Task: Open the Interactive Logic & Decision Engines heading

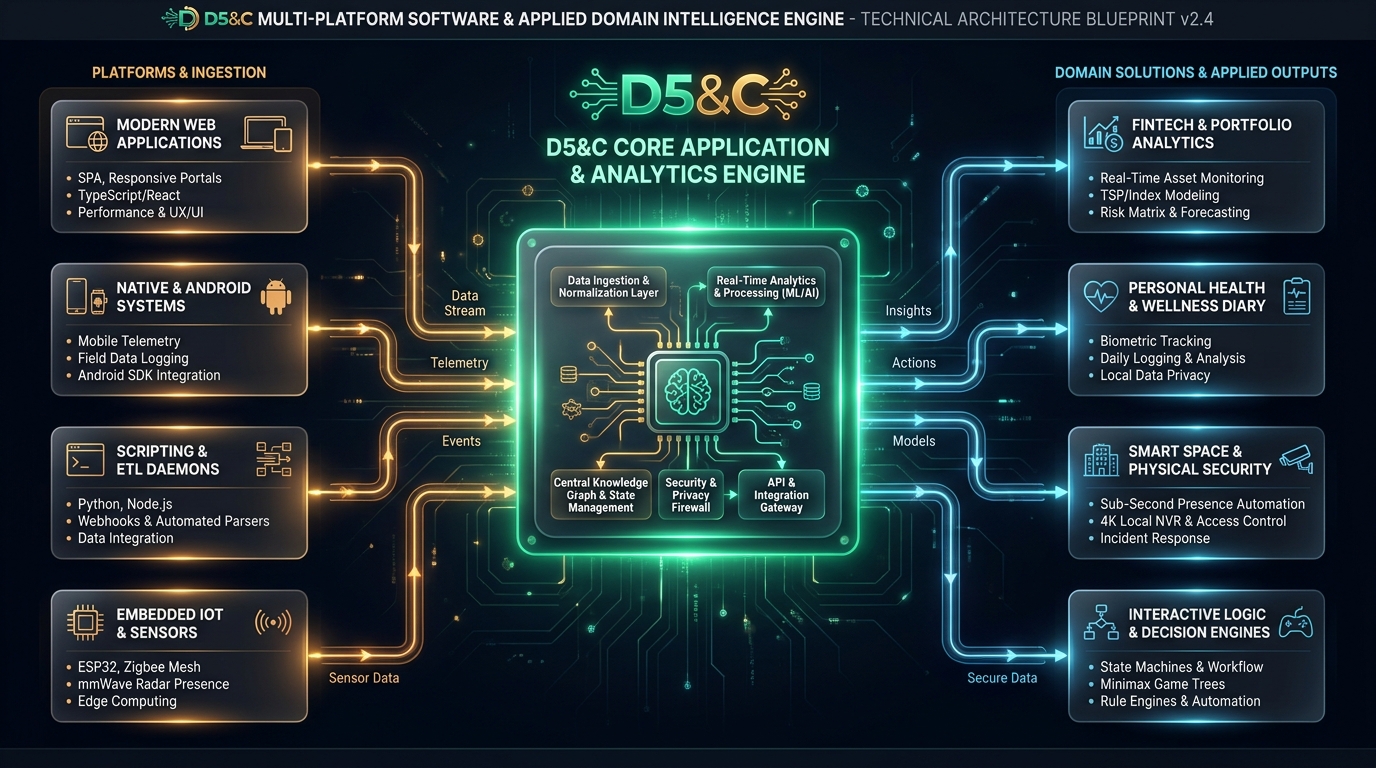Action: pos(1199,623)
